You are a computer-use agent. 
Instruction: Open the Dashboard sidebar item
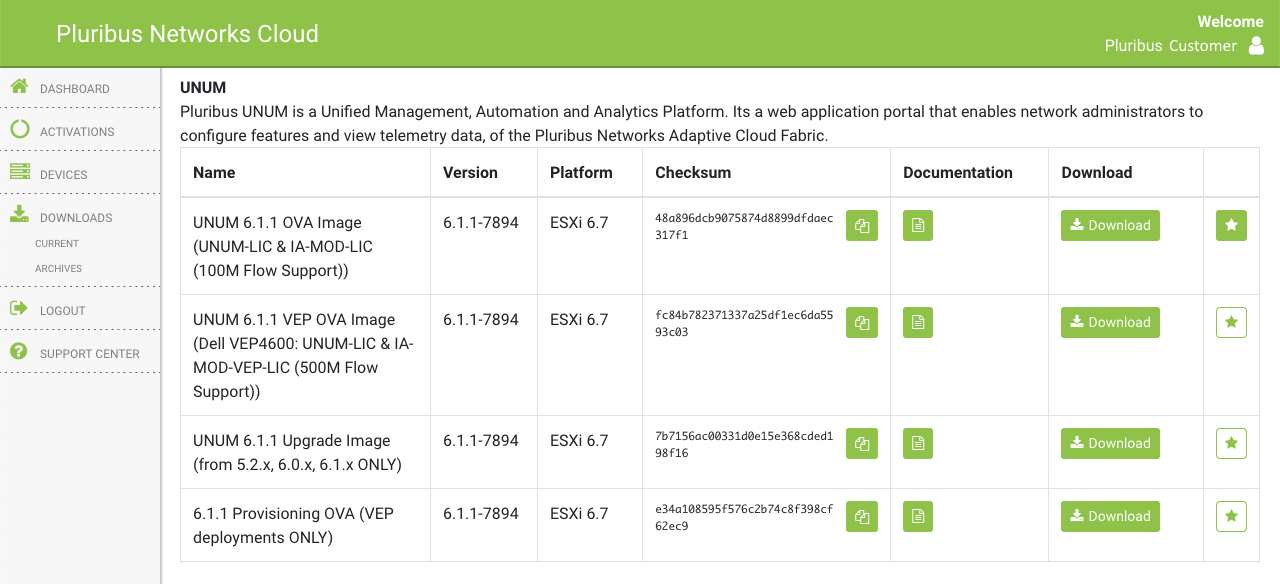click(80, 88)
